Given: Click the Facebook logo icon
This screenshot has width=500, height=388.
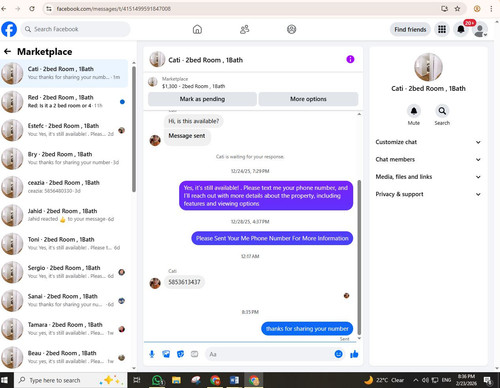Looking at the screenshot, I should coord(9,29).
